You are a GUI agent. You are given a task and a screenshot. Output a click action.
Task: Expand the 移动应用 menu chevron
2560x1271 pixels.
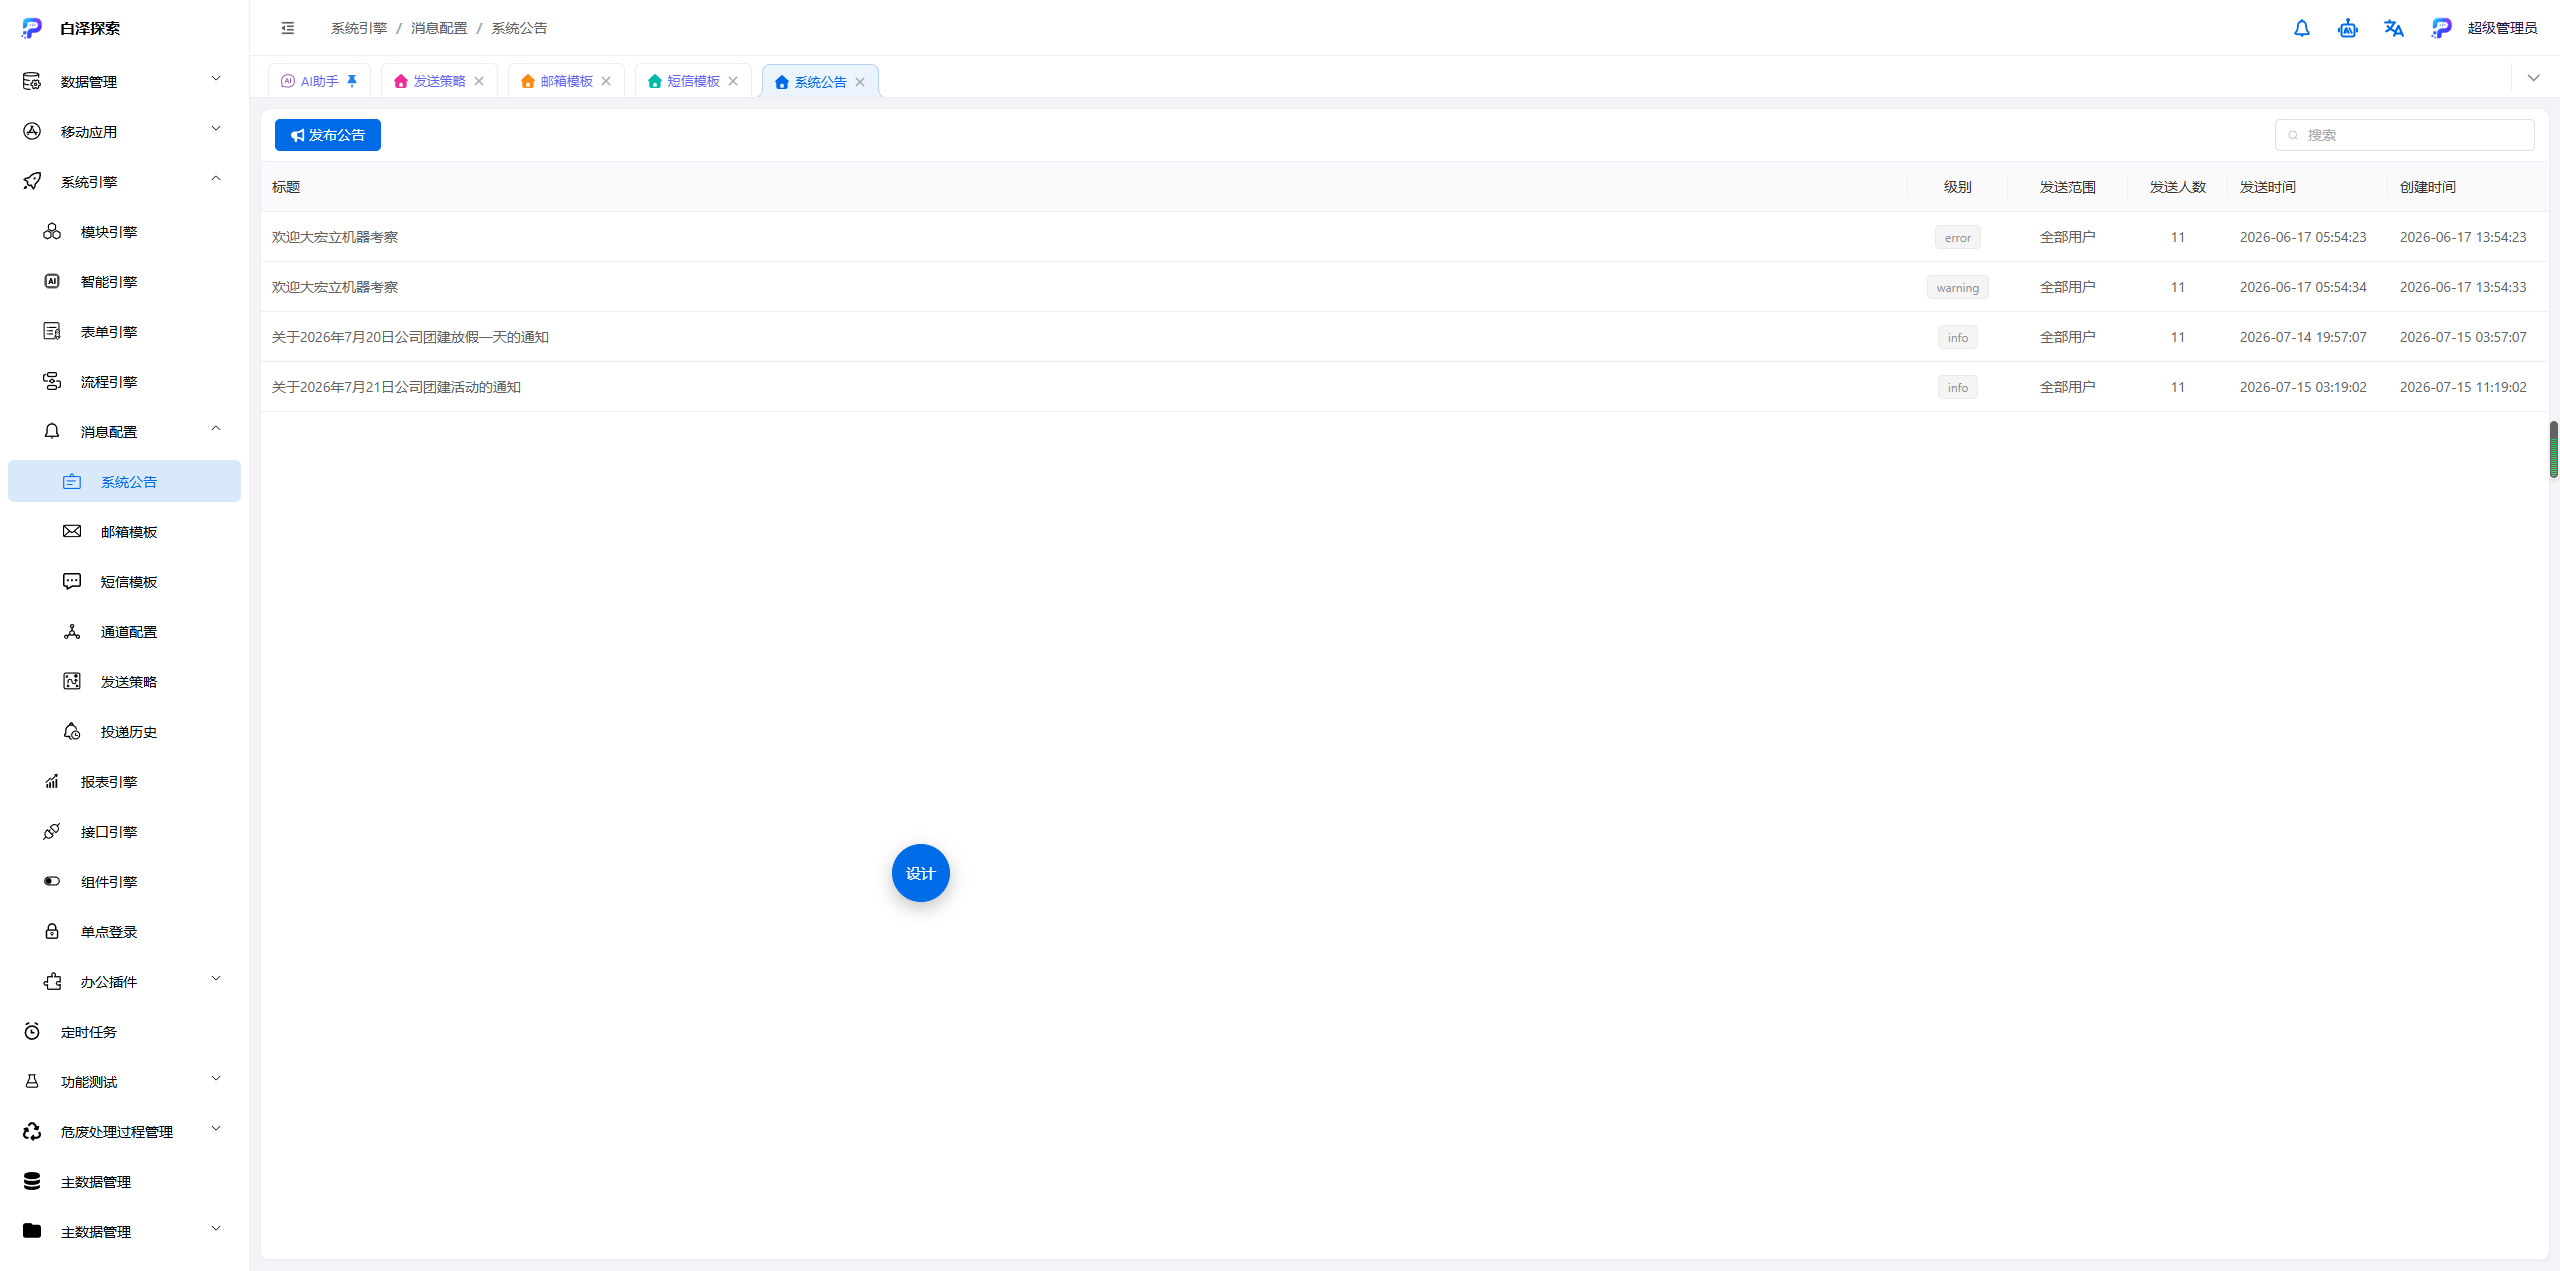pyautogui.click(x=216, y=129)
